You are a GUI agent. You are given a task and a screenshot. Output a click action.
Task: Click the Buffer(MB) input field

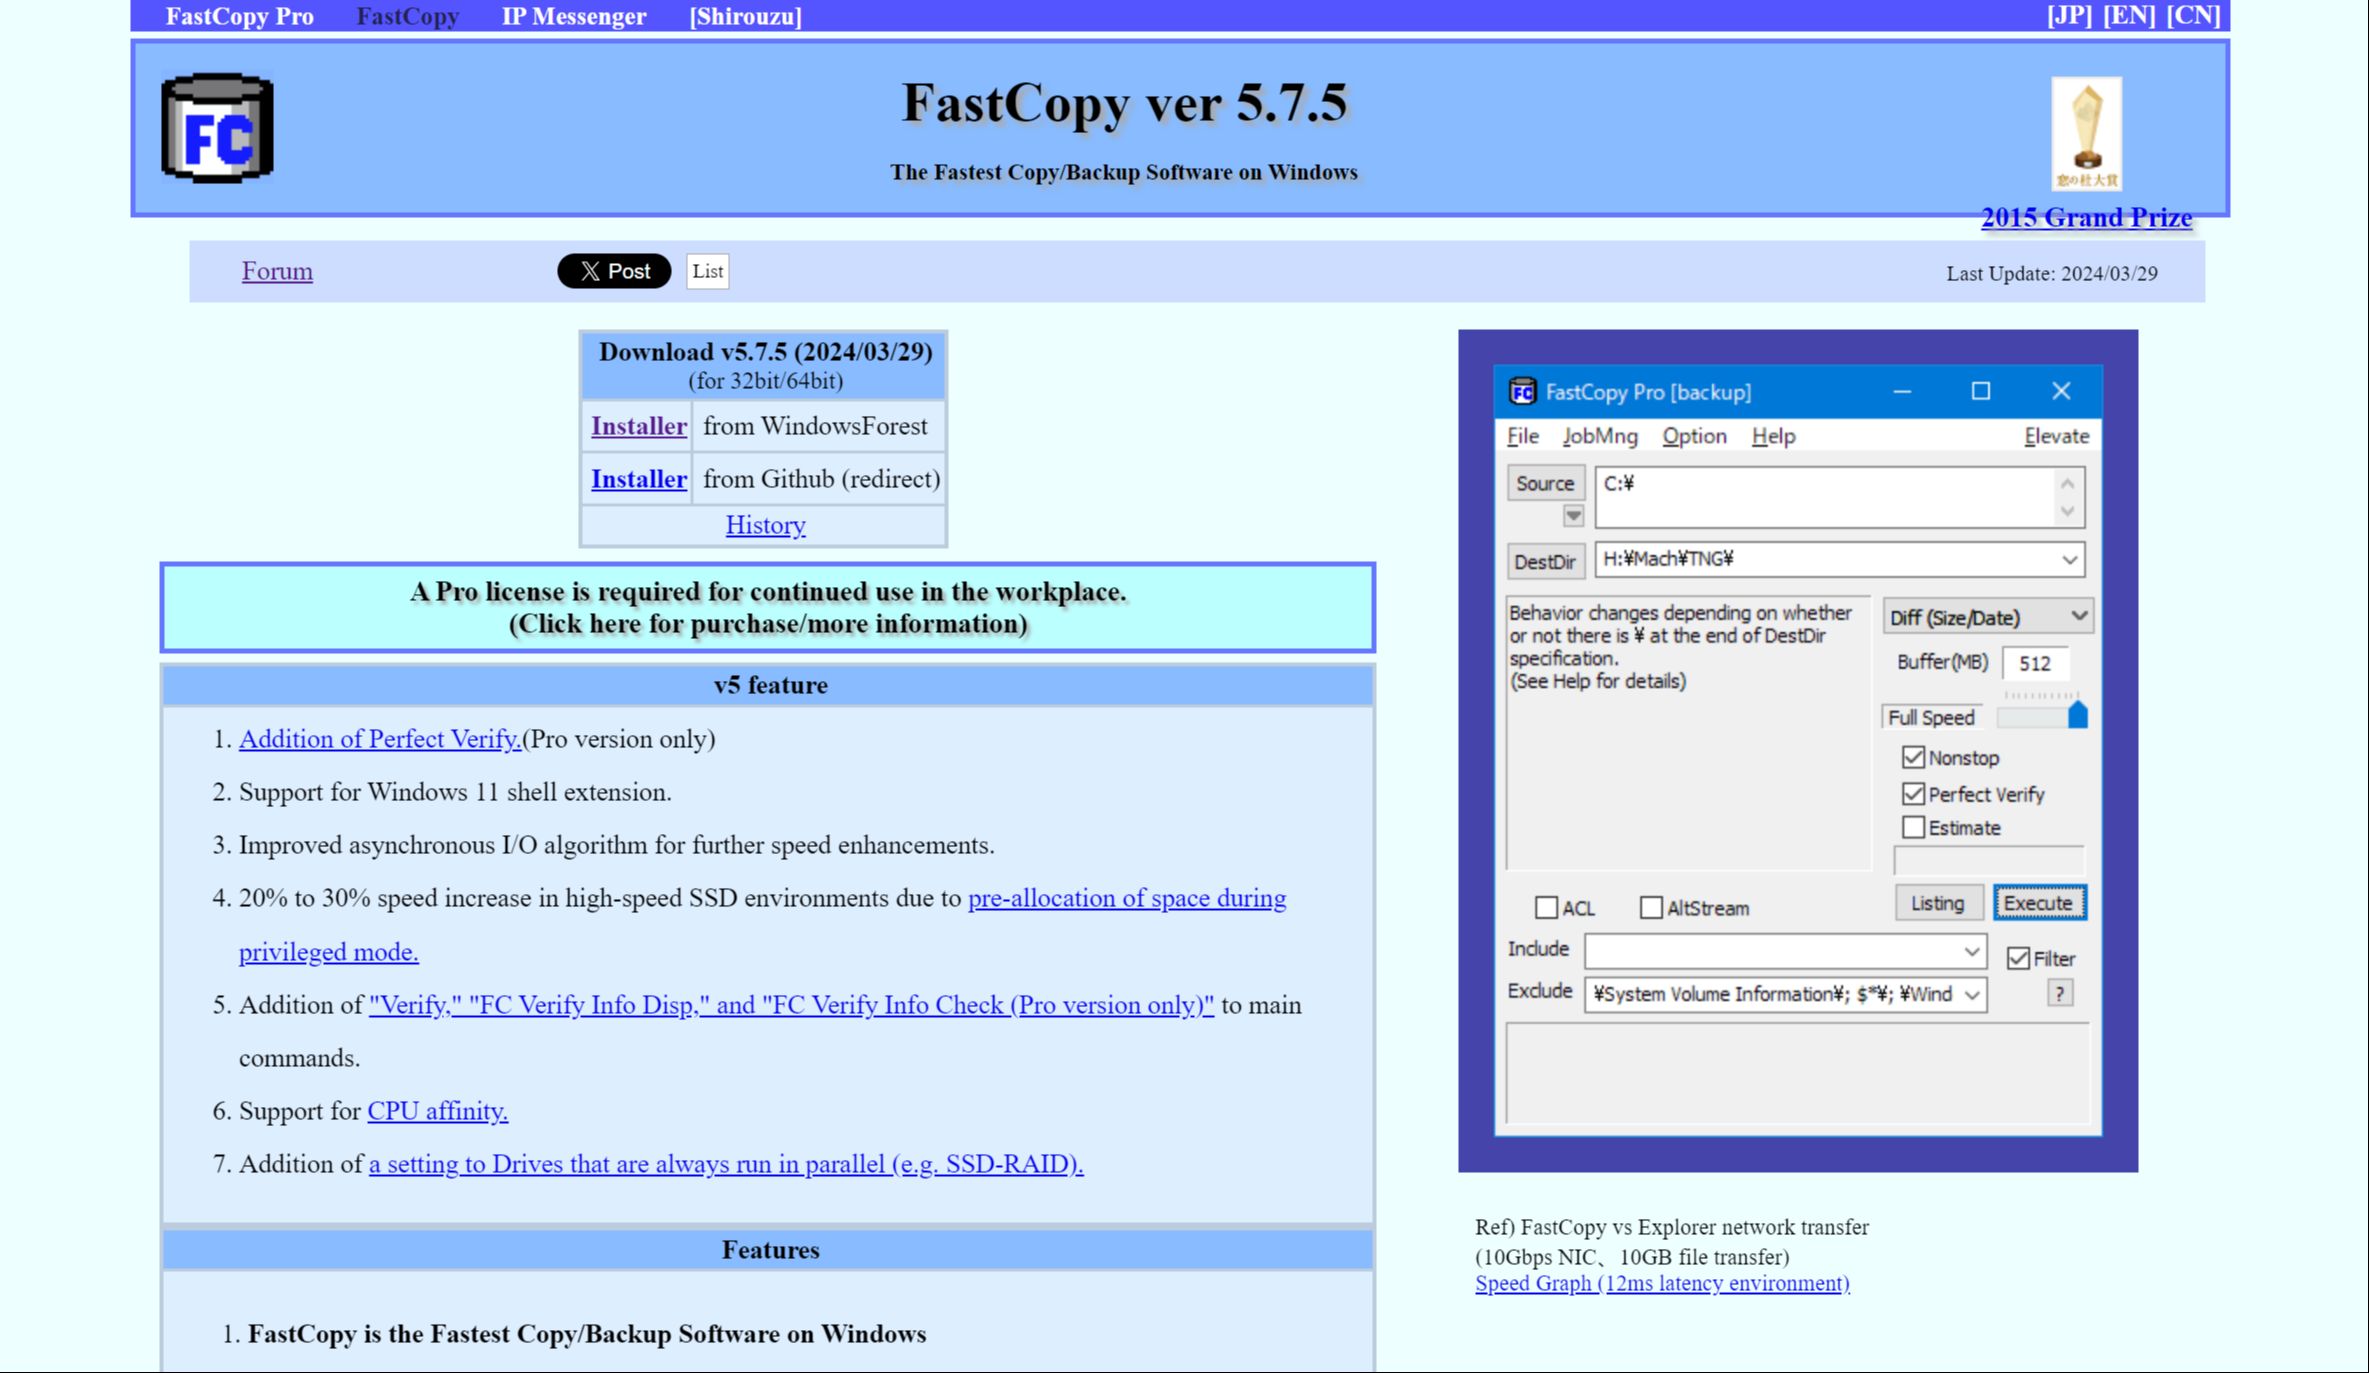(x=2034, y=663)
